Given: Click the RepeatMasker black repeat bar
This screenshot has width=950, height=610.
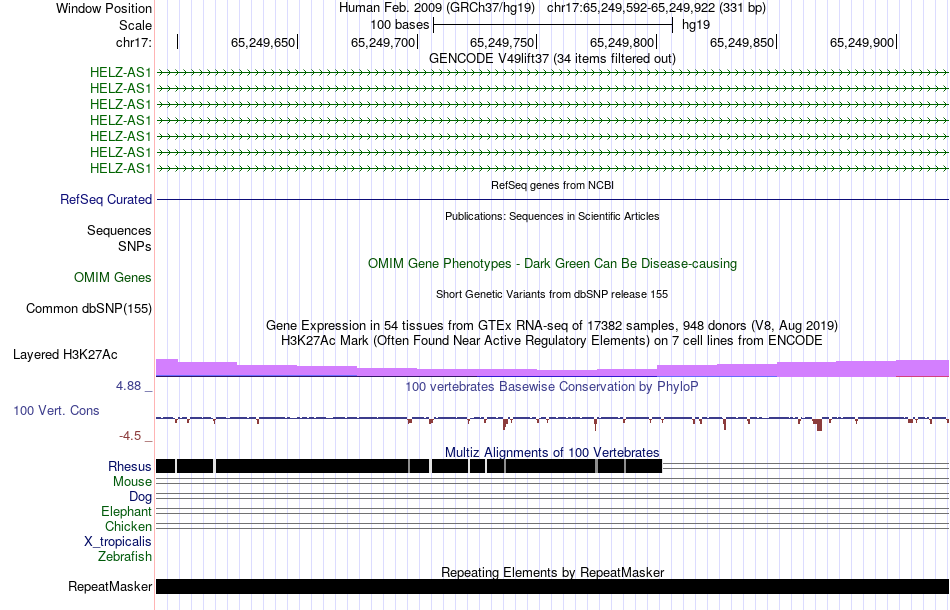Looking at the screenshot, I should (552, 586).
